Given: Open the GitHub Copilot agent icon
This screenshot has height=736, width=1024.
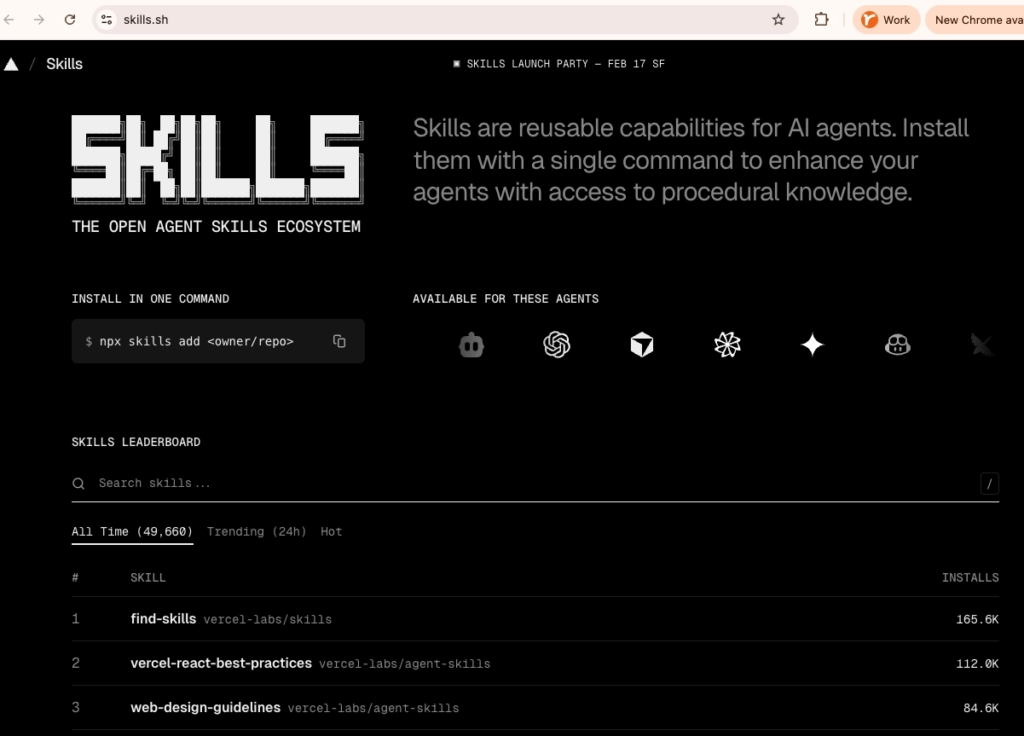Looking at the screenshot, I should [897, 345].
